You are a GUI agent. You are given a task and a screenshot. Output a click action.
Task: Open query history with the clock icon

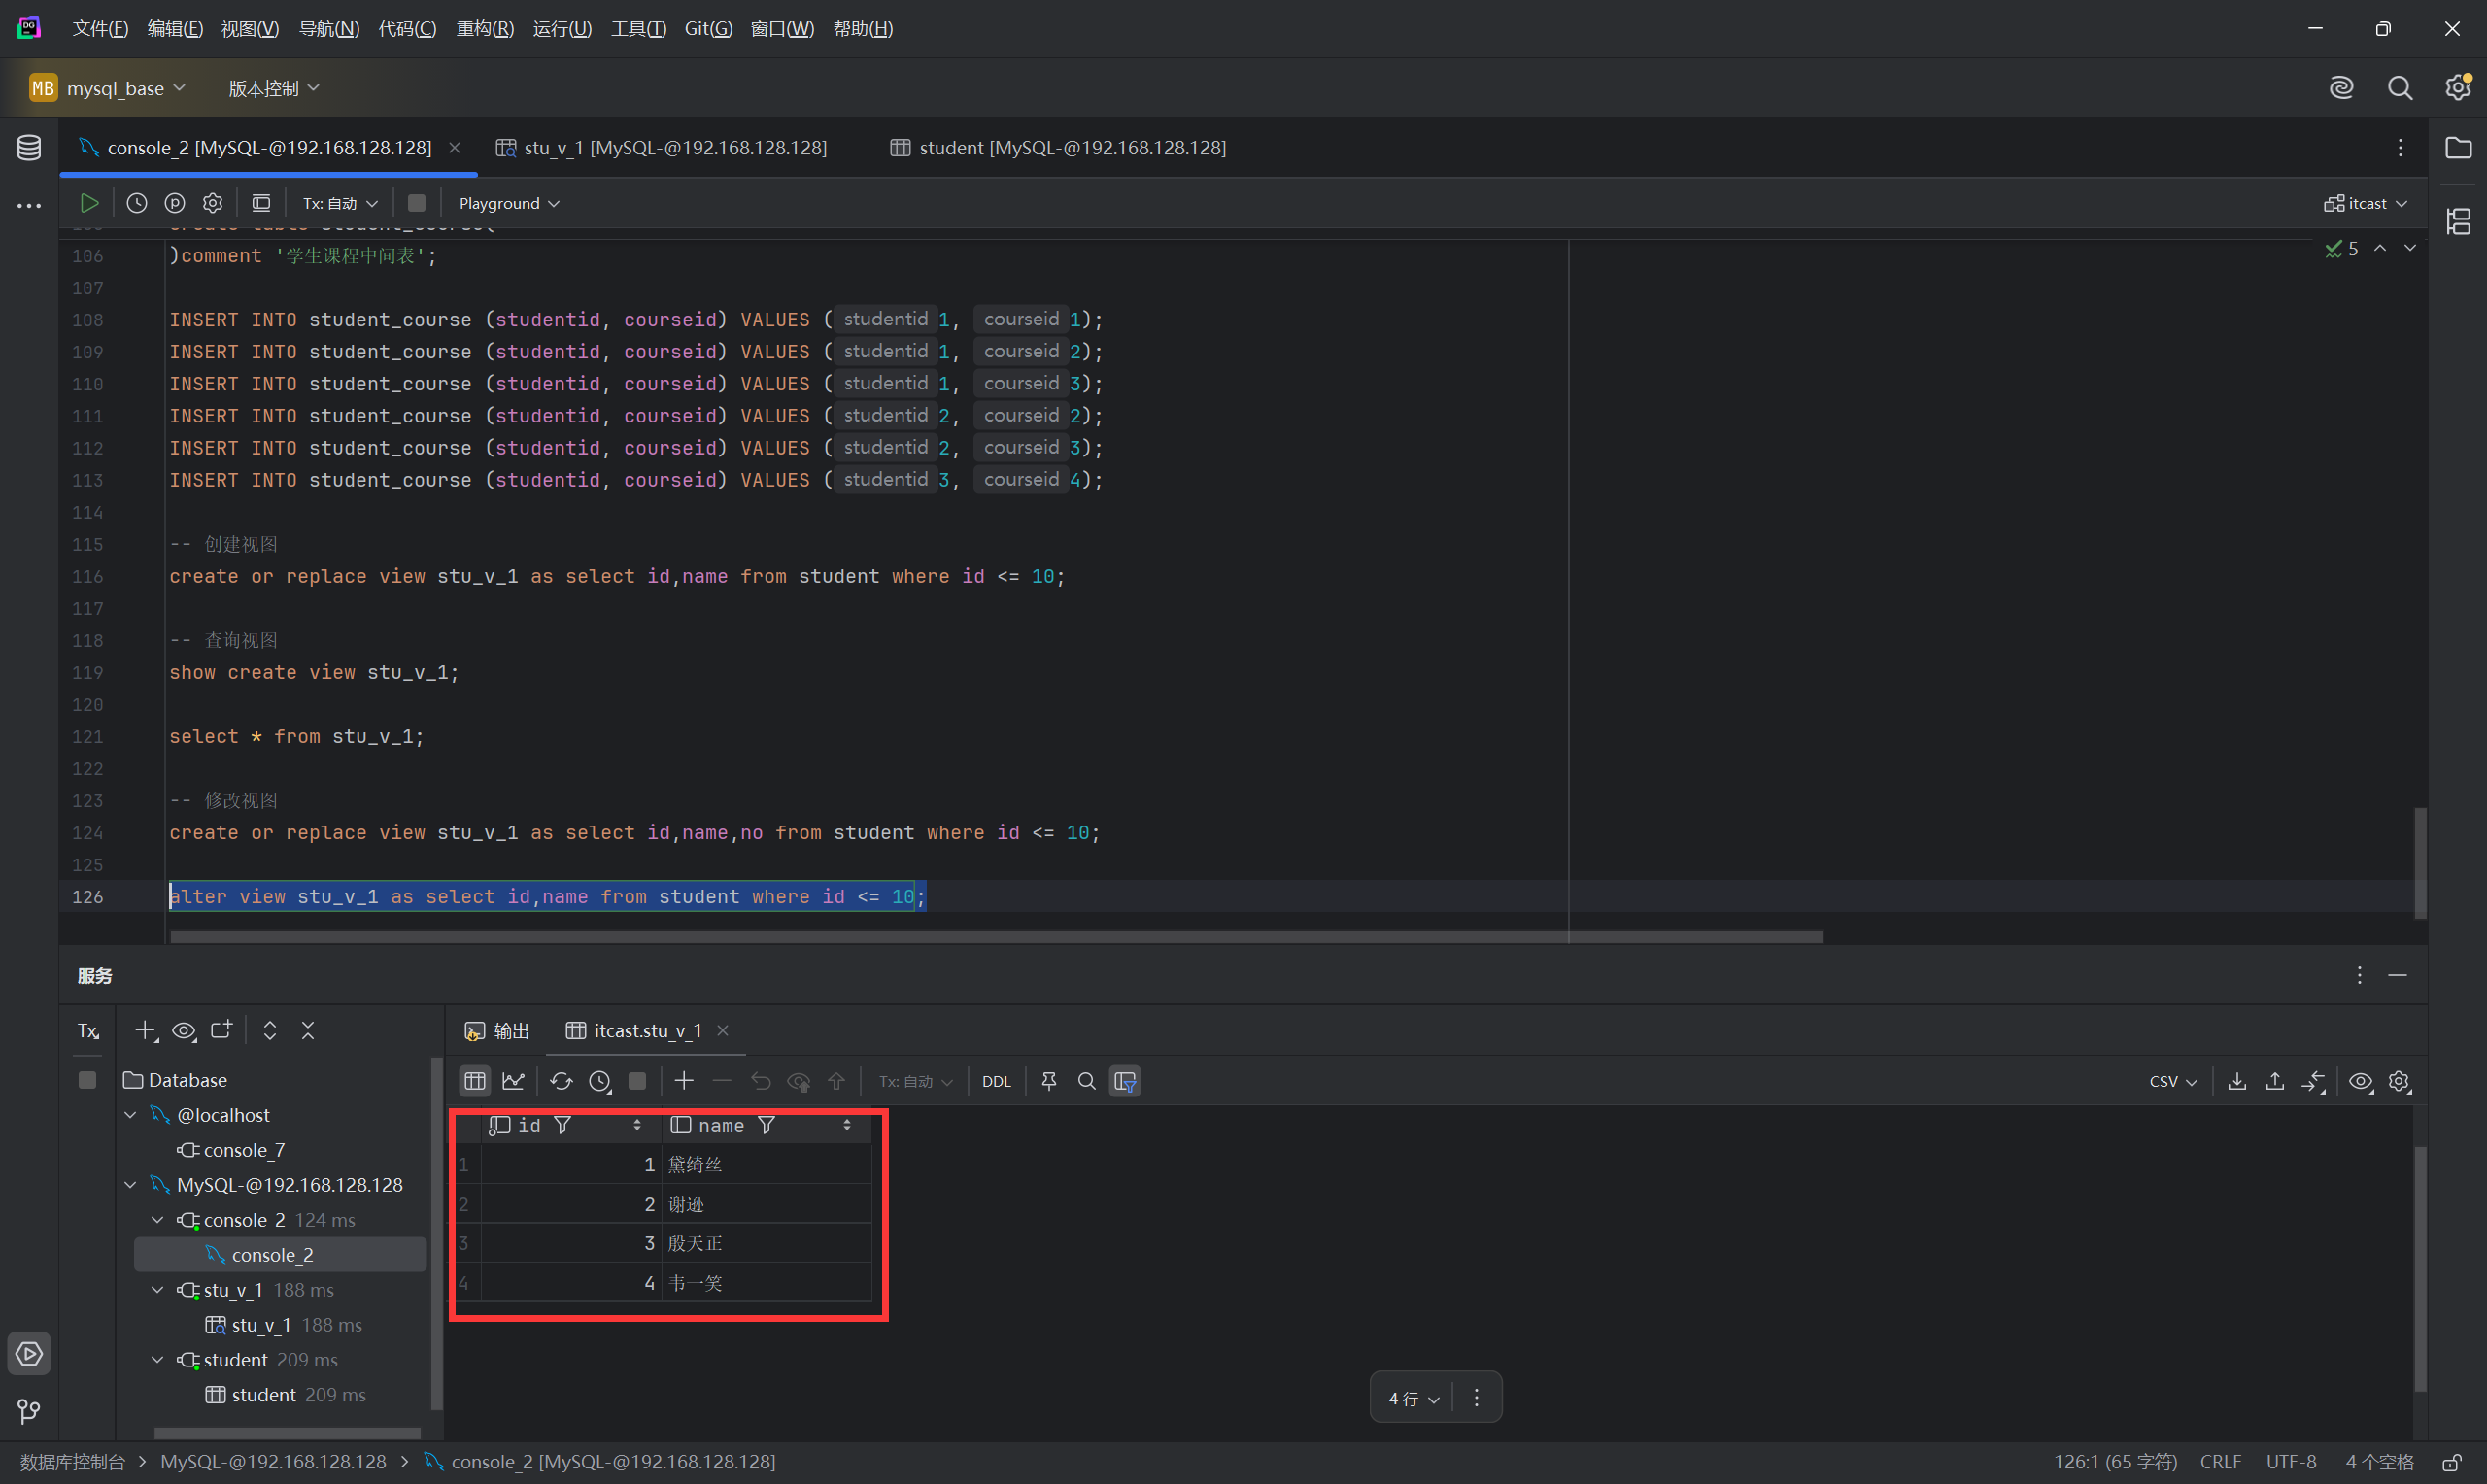click(137, 203)
